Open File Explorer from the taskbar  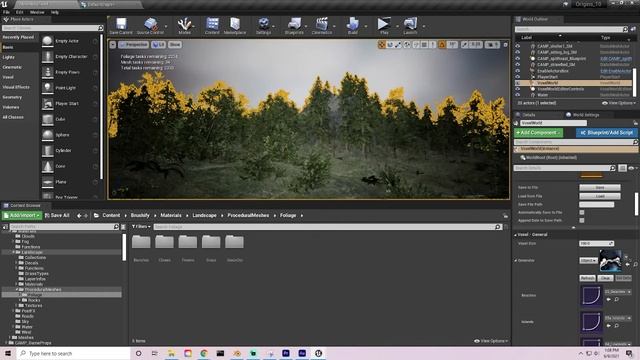pyautogui.click(x=171, y=353)
